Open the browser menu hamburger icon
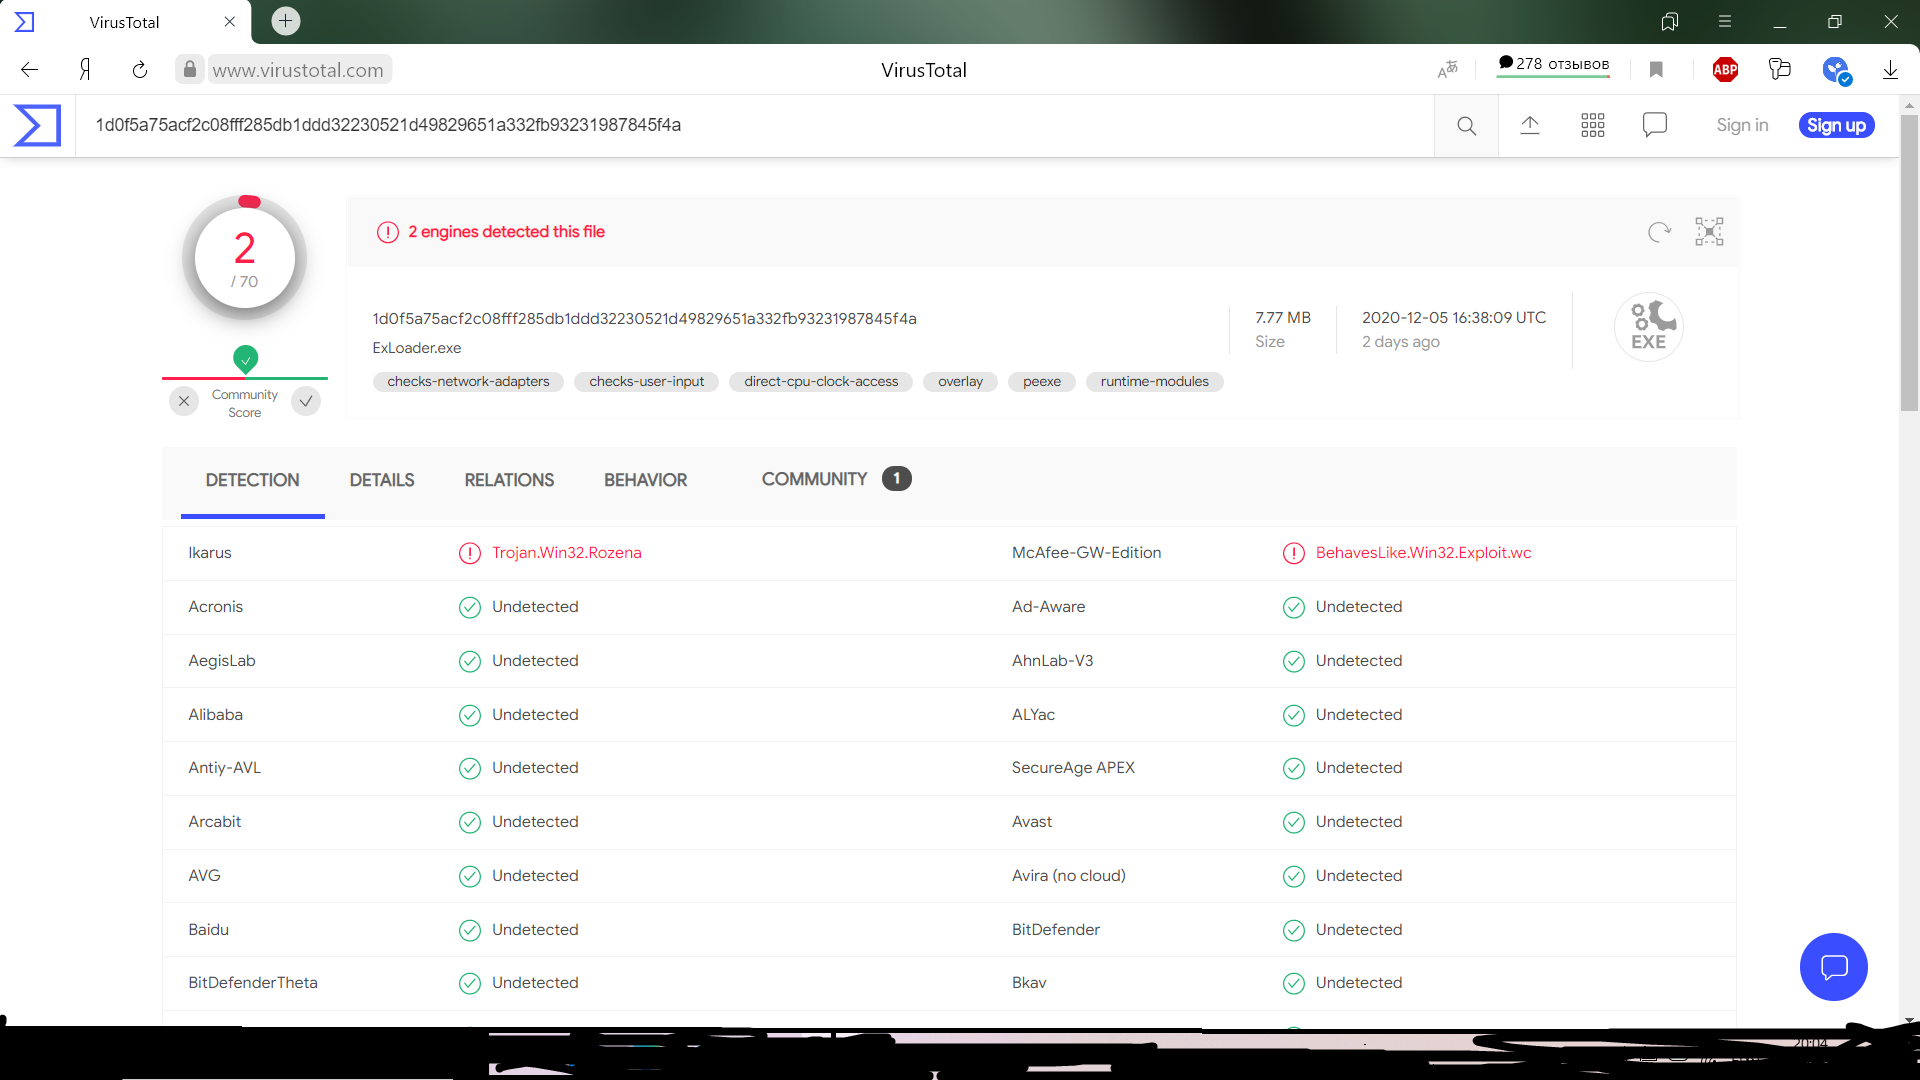This screenshot has height=1080, width=1920. pyautogui.click(x=1725, y=21)
